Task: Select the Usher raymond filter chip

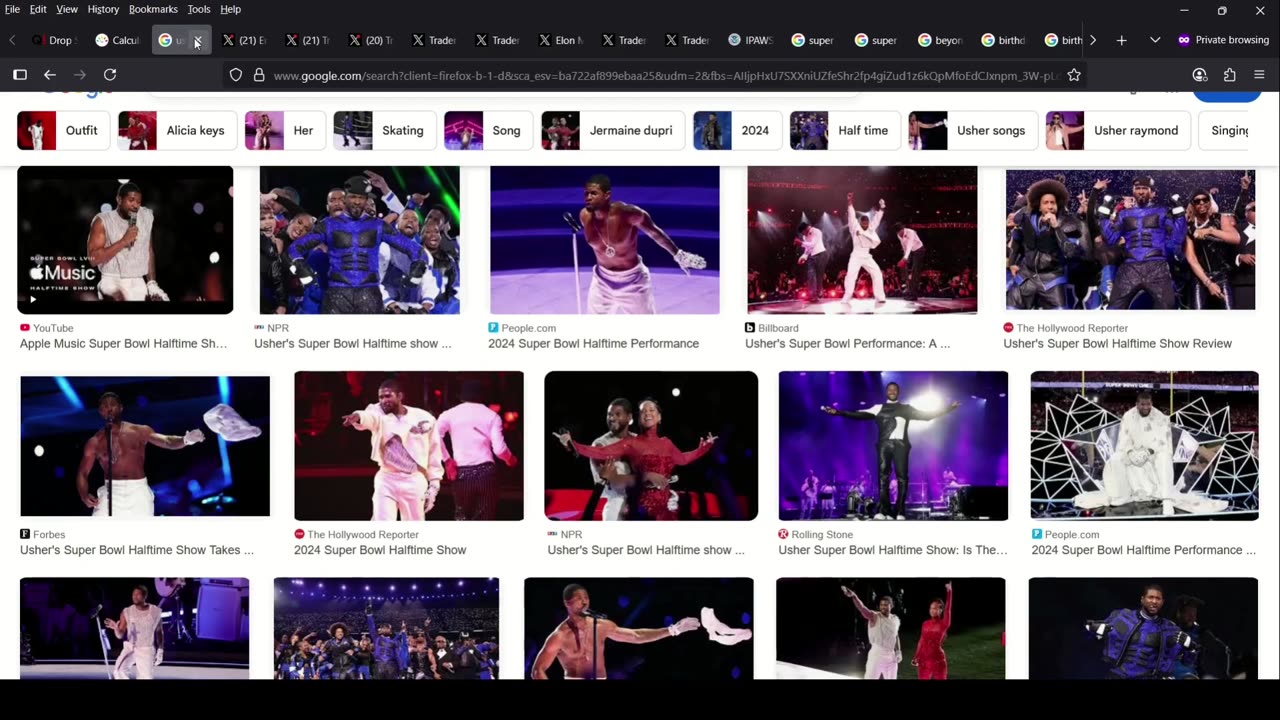Action: point(1117,131)
